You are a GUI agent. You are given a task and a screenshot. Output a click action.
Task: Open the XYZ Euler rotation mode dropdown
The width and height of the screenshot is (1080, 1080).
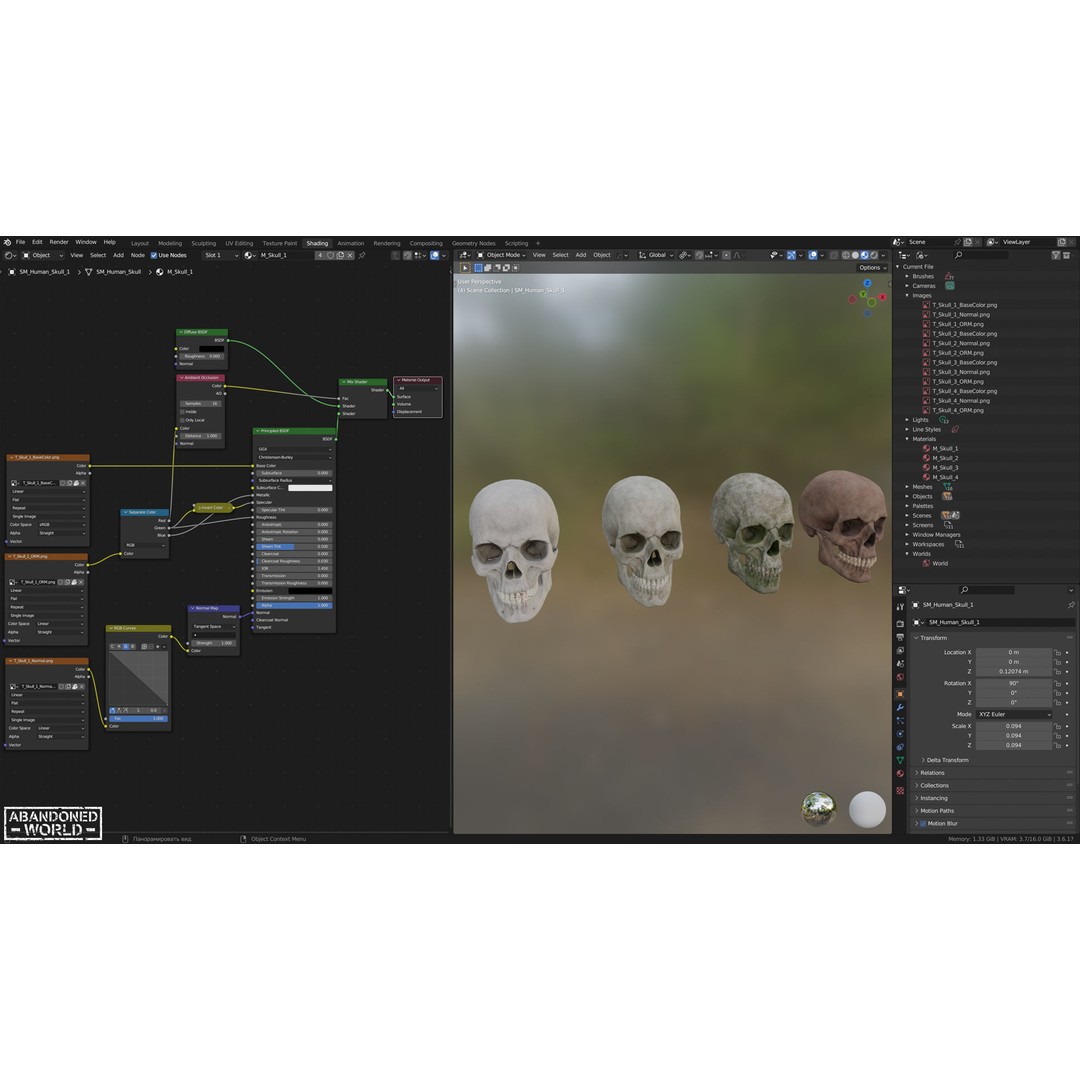tap(1014, 714)
